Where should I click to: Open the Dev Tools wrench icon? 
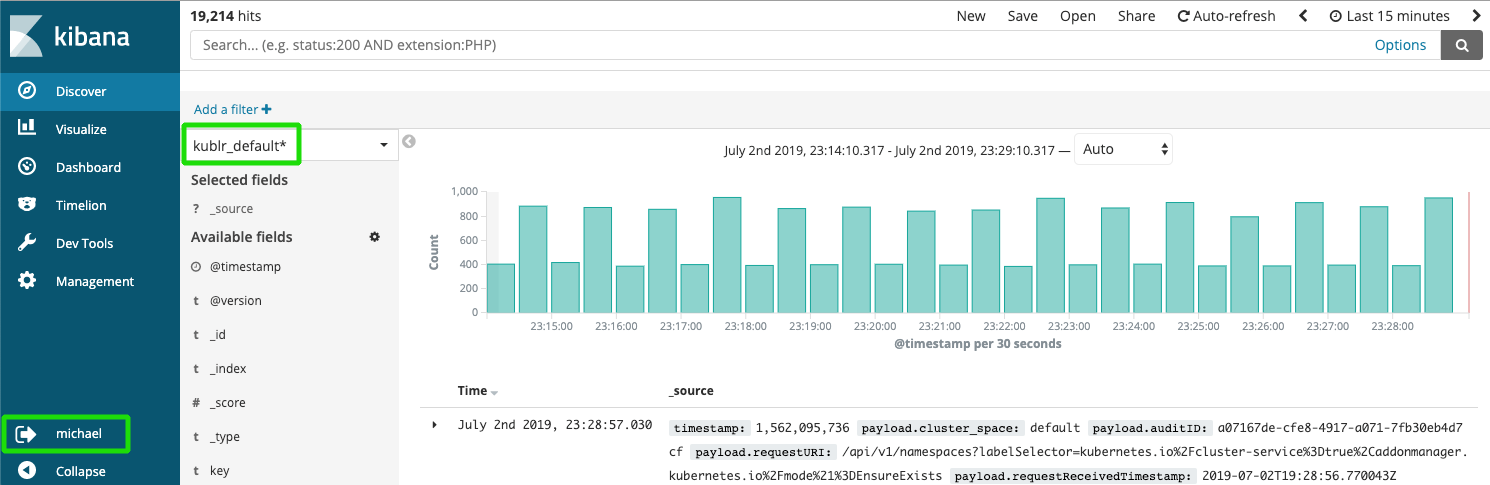point(28,243)
